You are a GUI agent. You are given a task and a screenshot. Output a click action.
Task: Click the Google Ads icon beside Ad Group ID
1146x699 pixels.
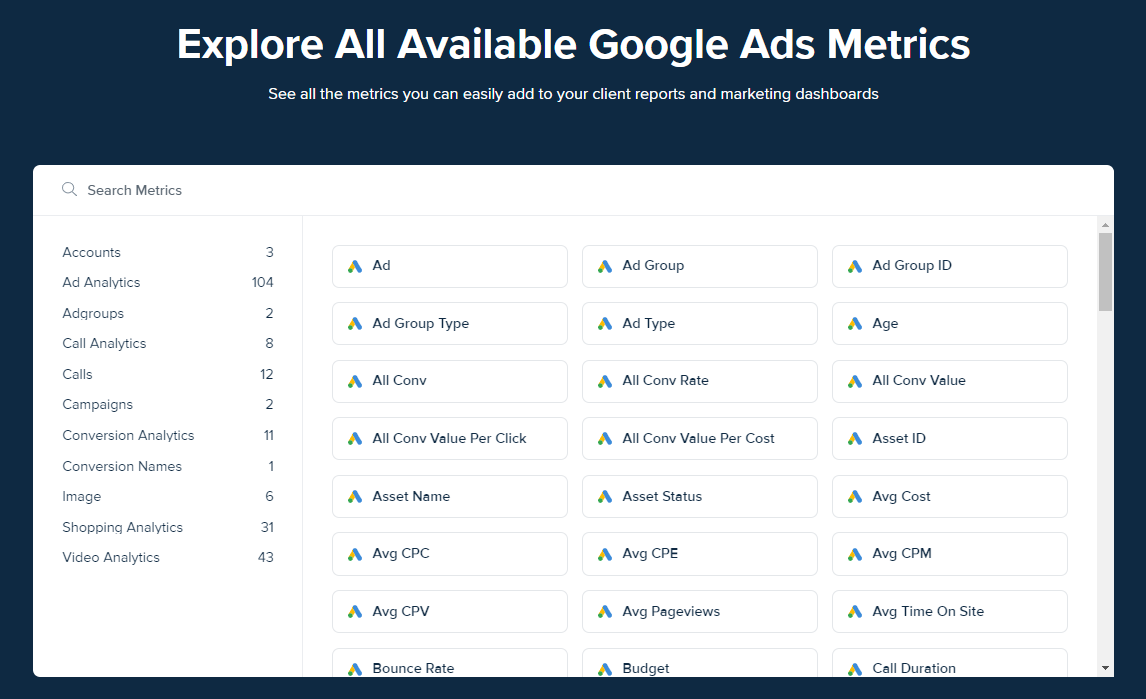point(855,267)
